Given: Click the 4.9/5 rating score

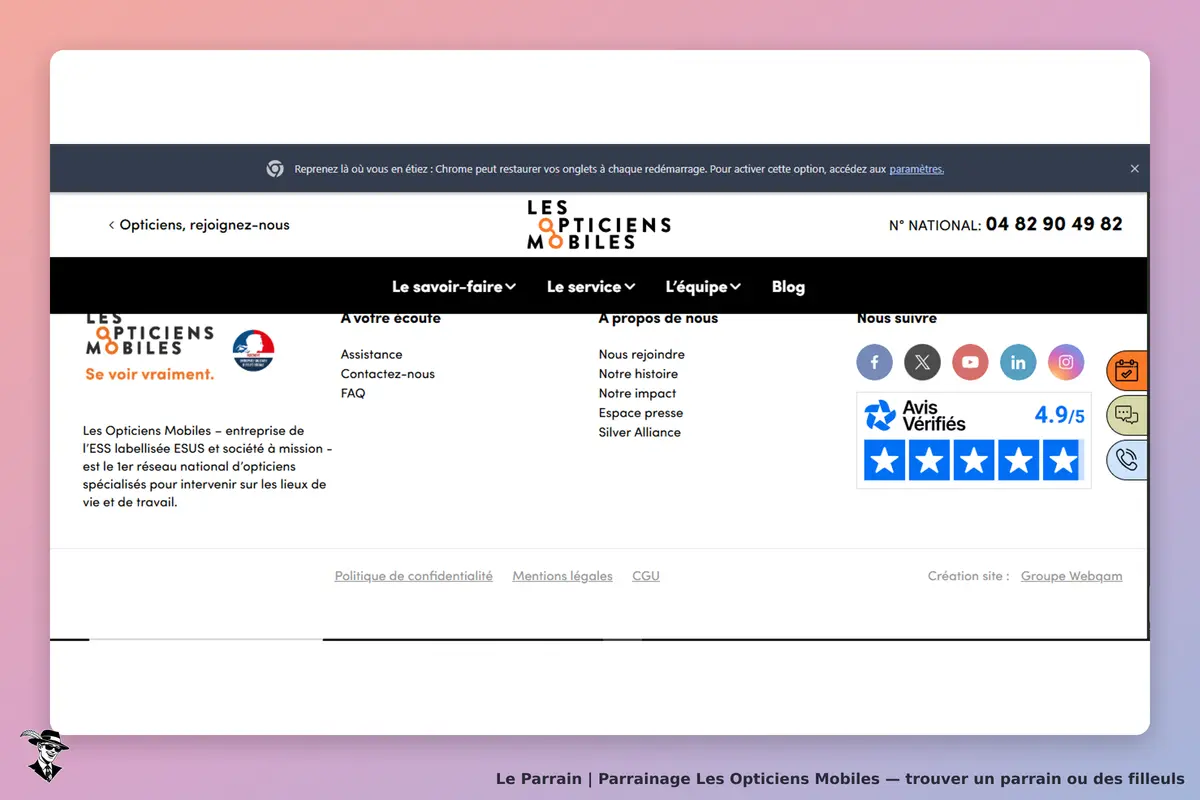Looking at the screenshot, I should tap(1059, 415).
